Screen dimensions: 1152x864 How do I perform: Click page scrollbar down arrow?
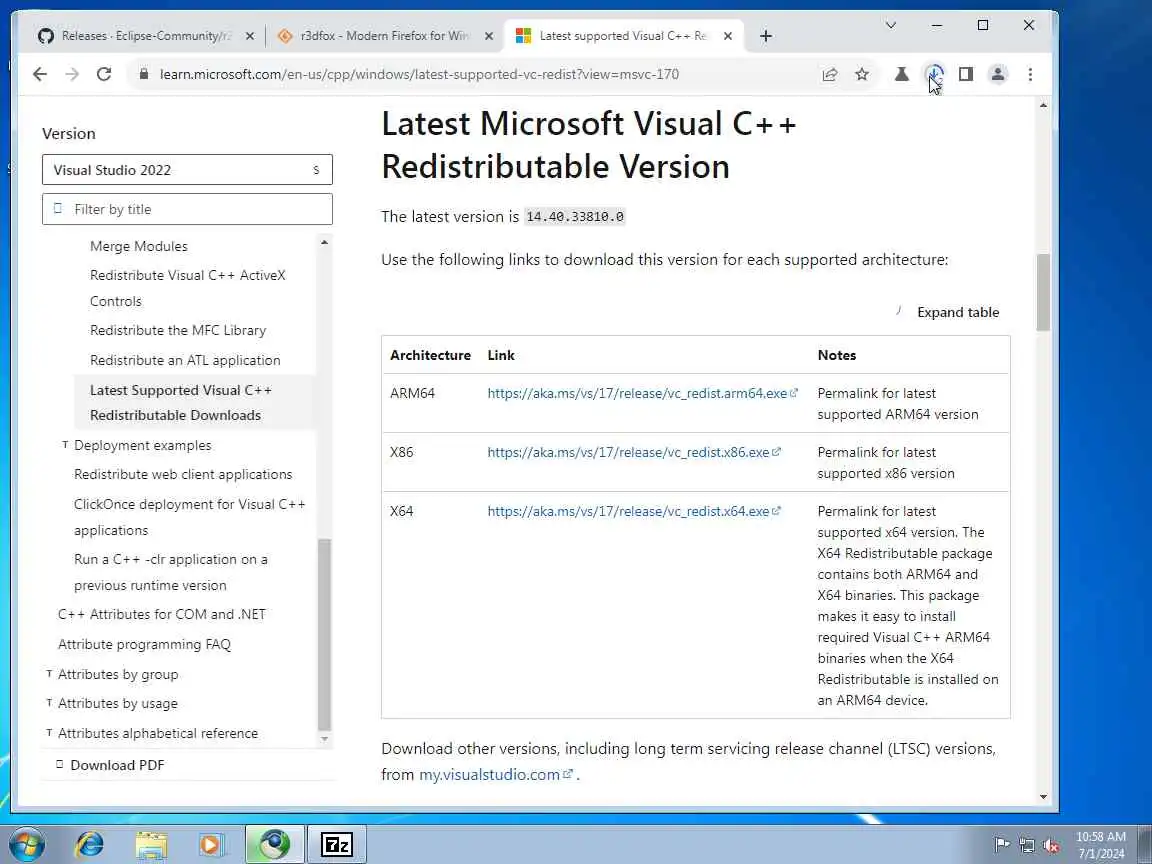(1043, 796)
